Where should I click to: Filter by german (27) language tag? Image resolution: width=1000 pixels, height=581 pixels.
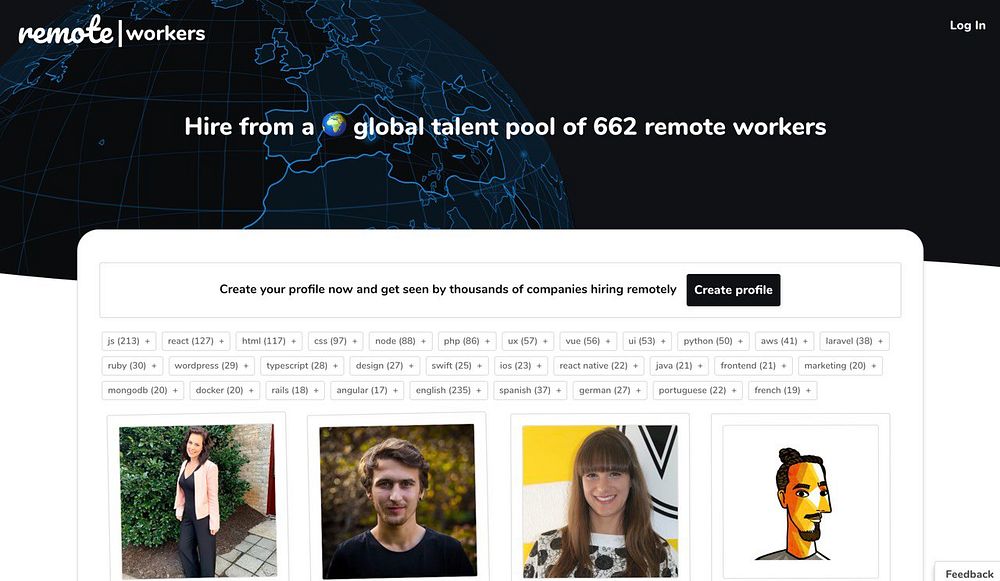(x=610, y=390)
